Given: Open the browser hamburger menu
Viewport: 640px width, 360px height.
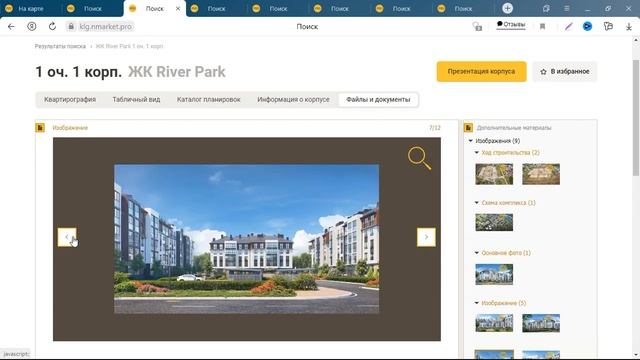Looking at the screenshot, I should click(x=567, y=8).
